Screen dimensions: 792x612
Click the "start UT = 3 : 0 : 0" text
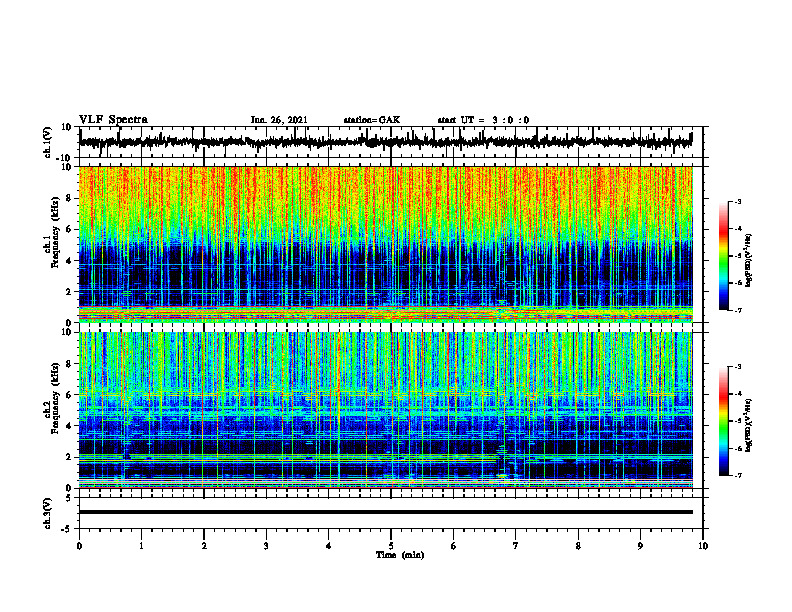pos(483,120)
